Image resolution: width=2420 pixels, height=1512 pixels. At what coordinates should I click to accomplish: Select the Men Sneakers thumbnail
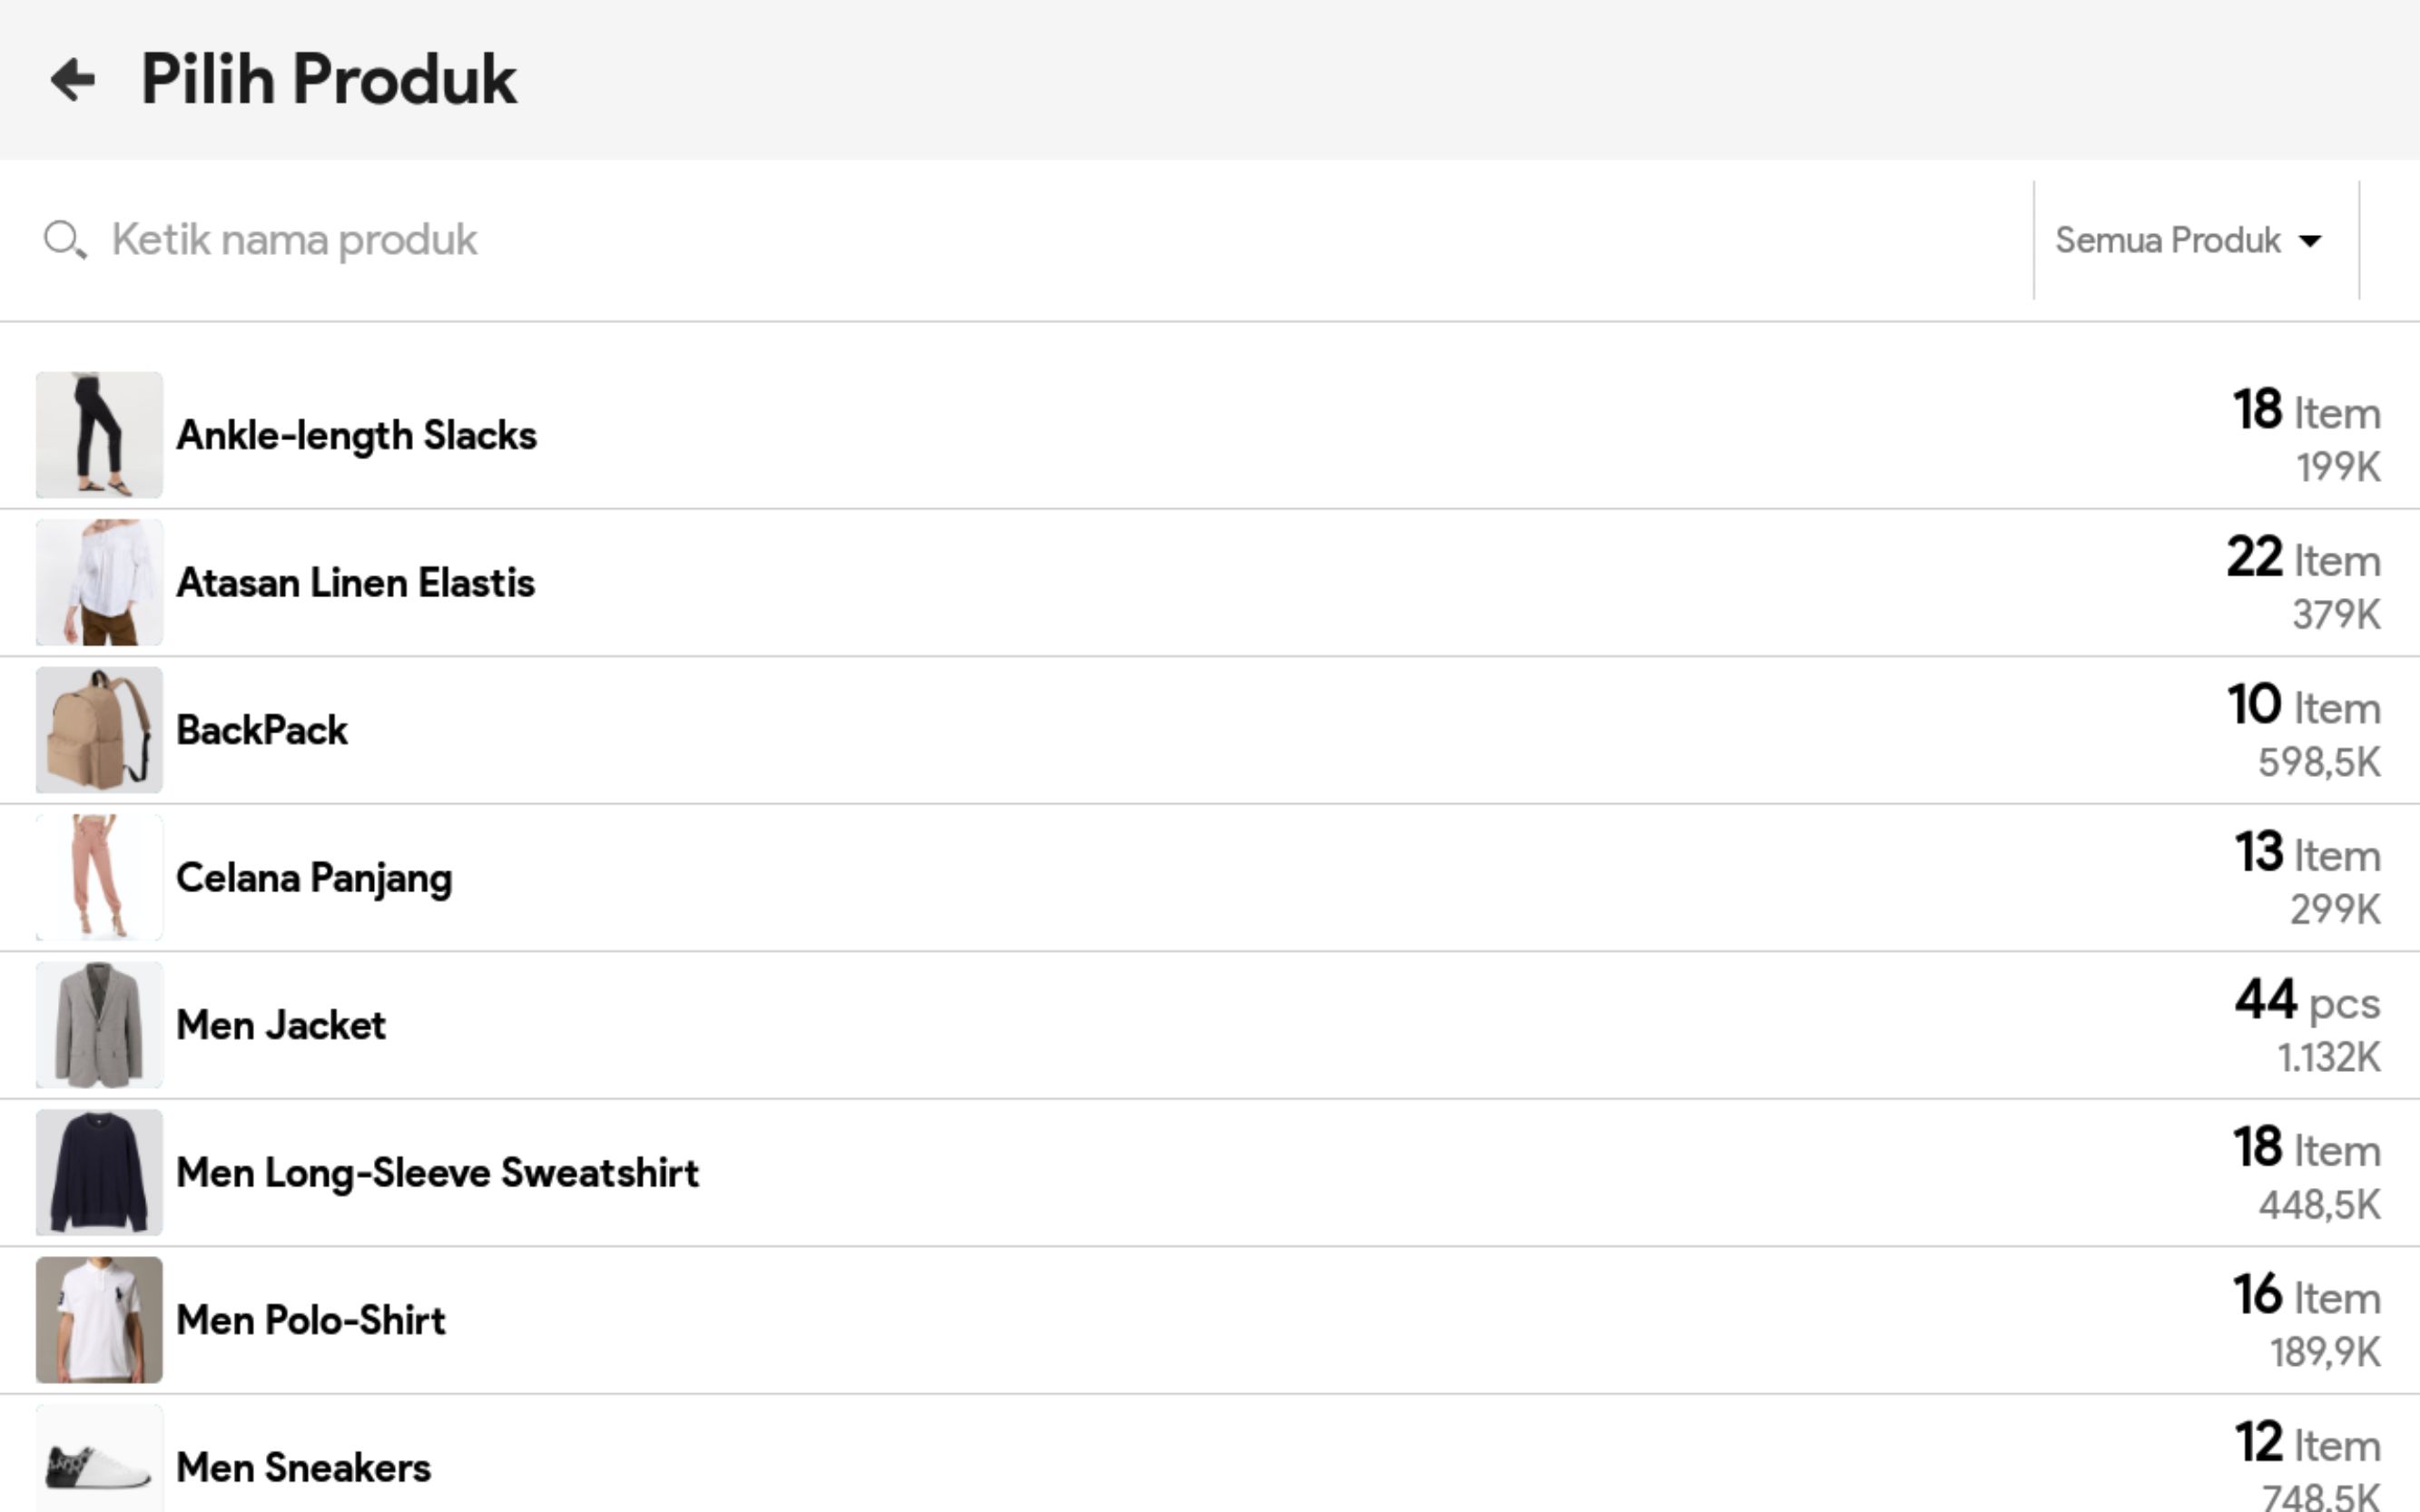click(99, 1462)
